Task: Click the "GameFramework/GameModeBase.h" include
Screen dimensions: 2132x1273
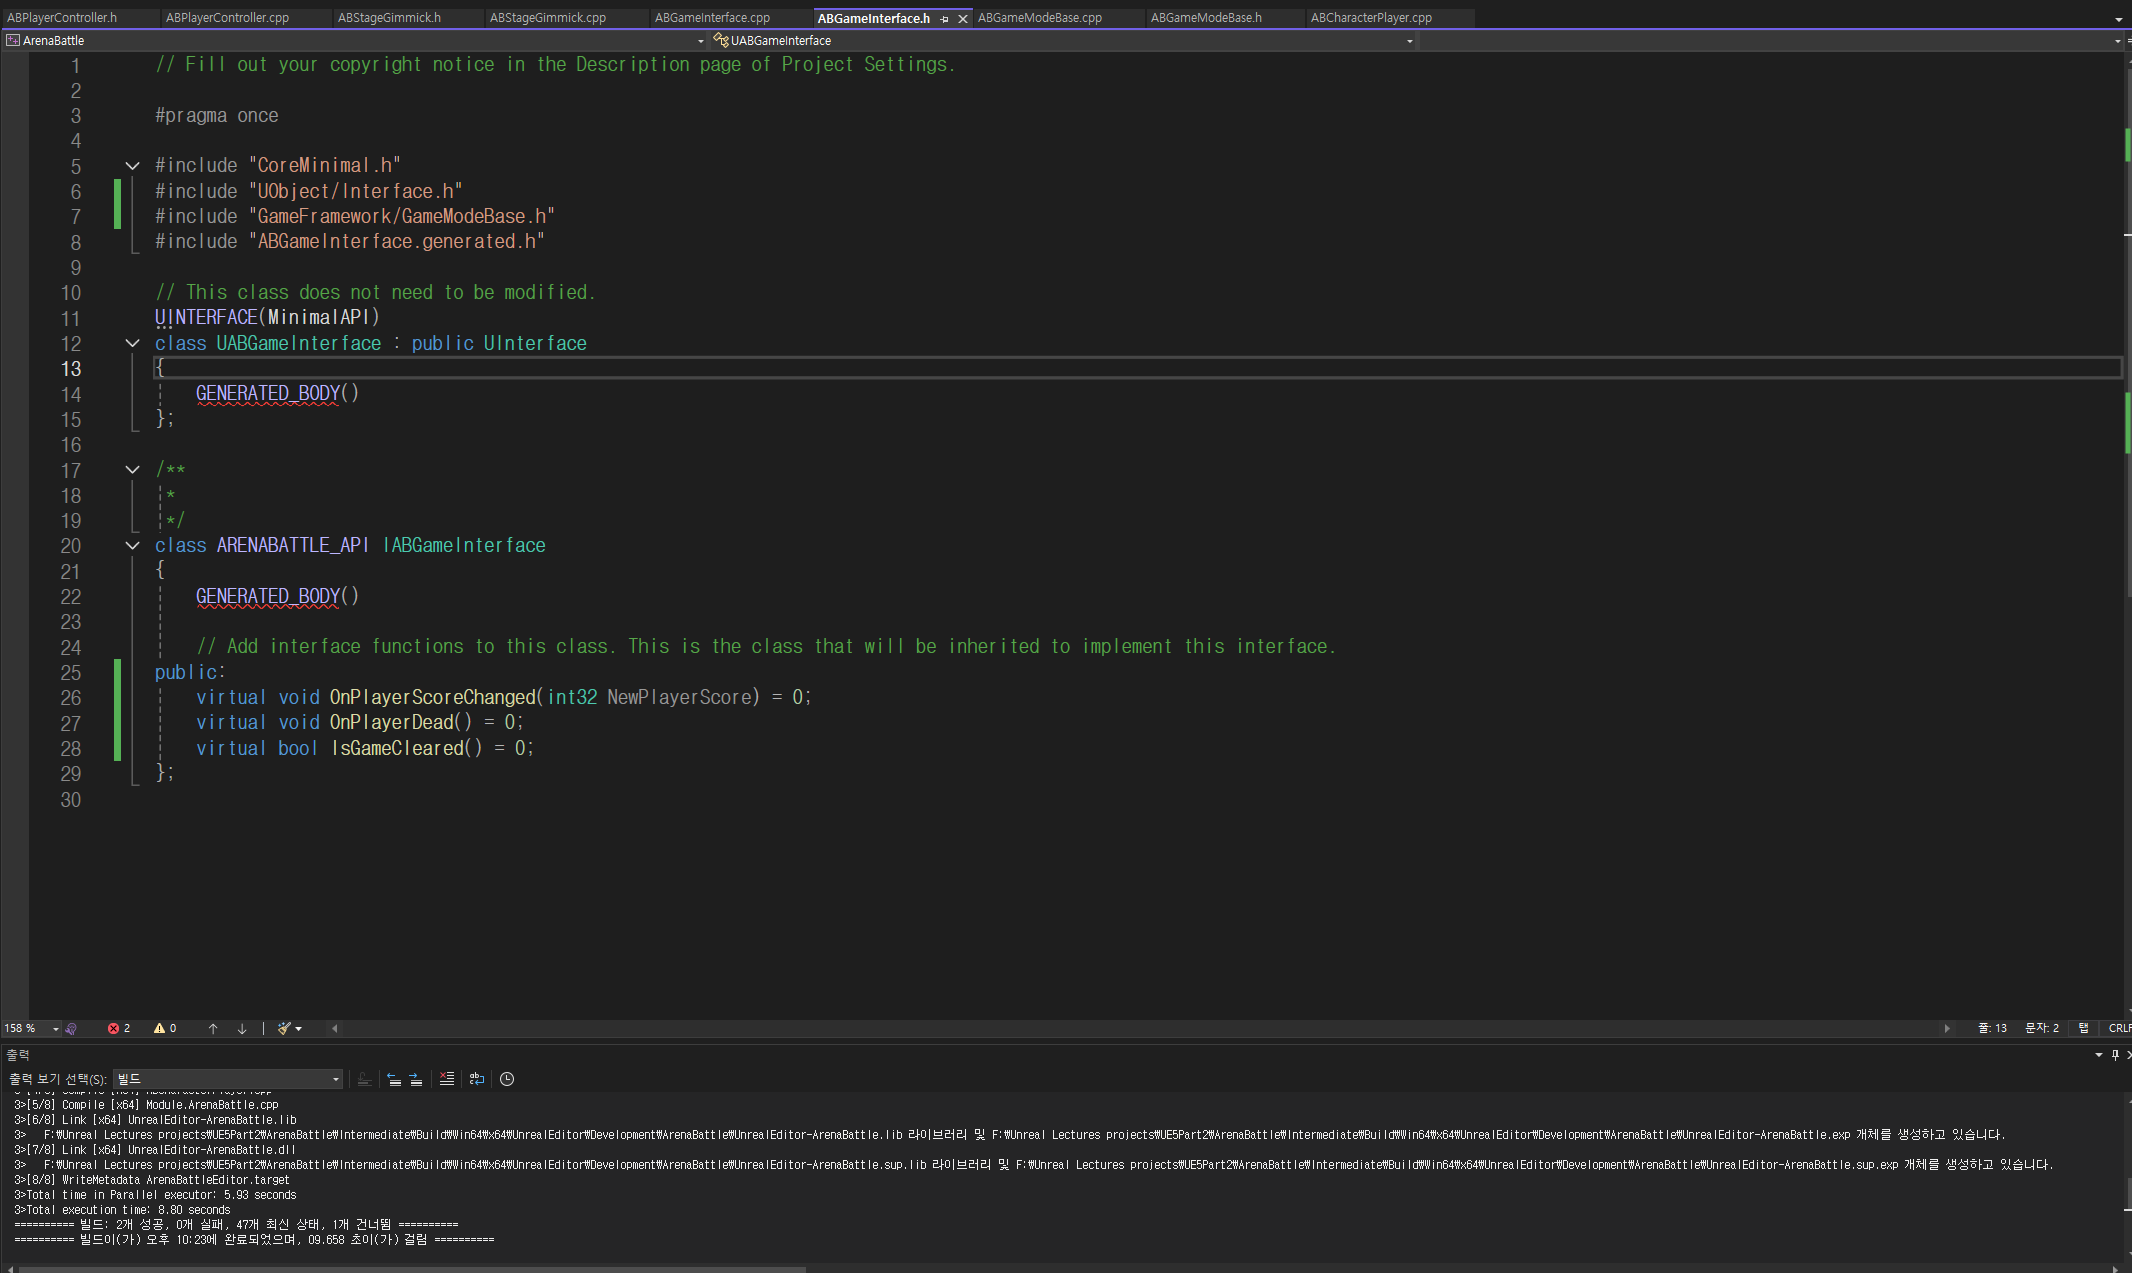Action: 402,216
